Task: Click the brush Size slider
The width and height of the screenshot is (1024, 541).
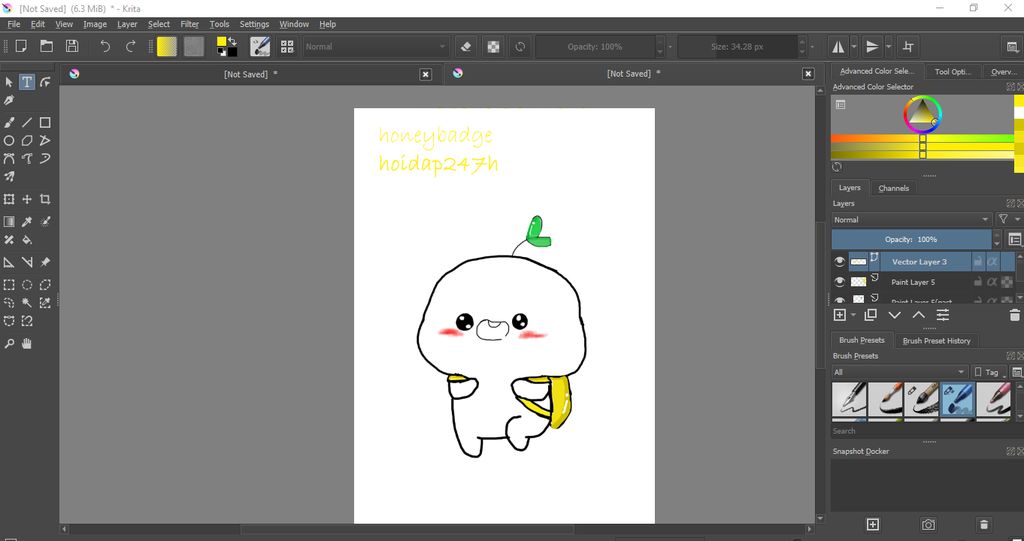Action: click(737, 46)
